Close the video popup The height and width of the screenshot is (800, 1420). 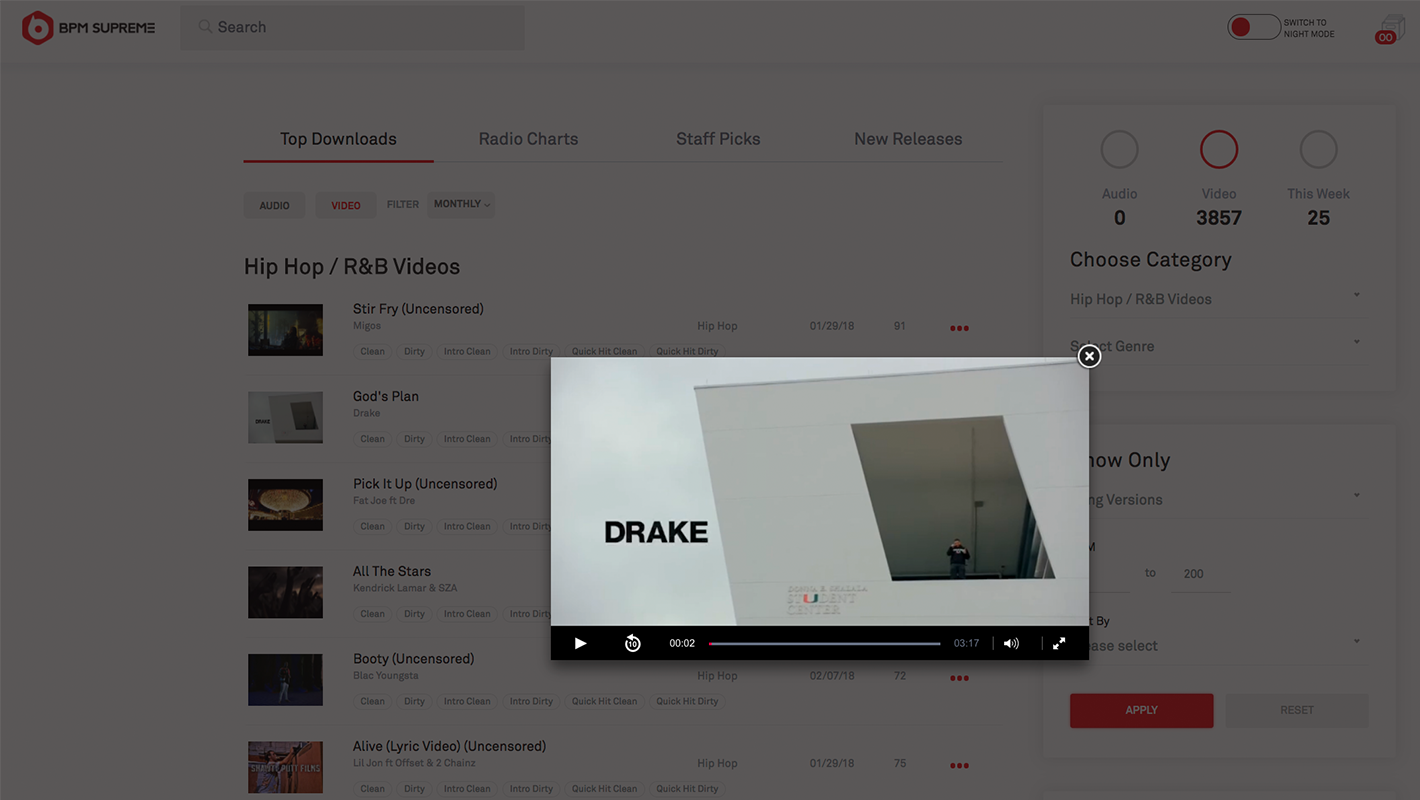[1089, 356]
